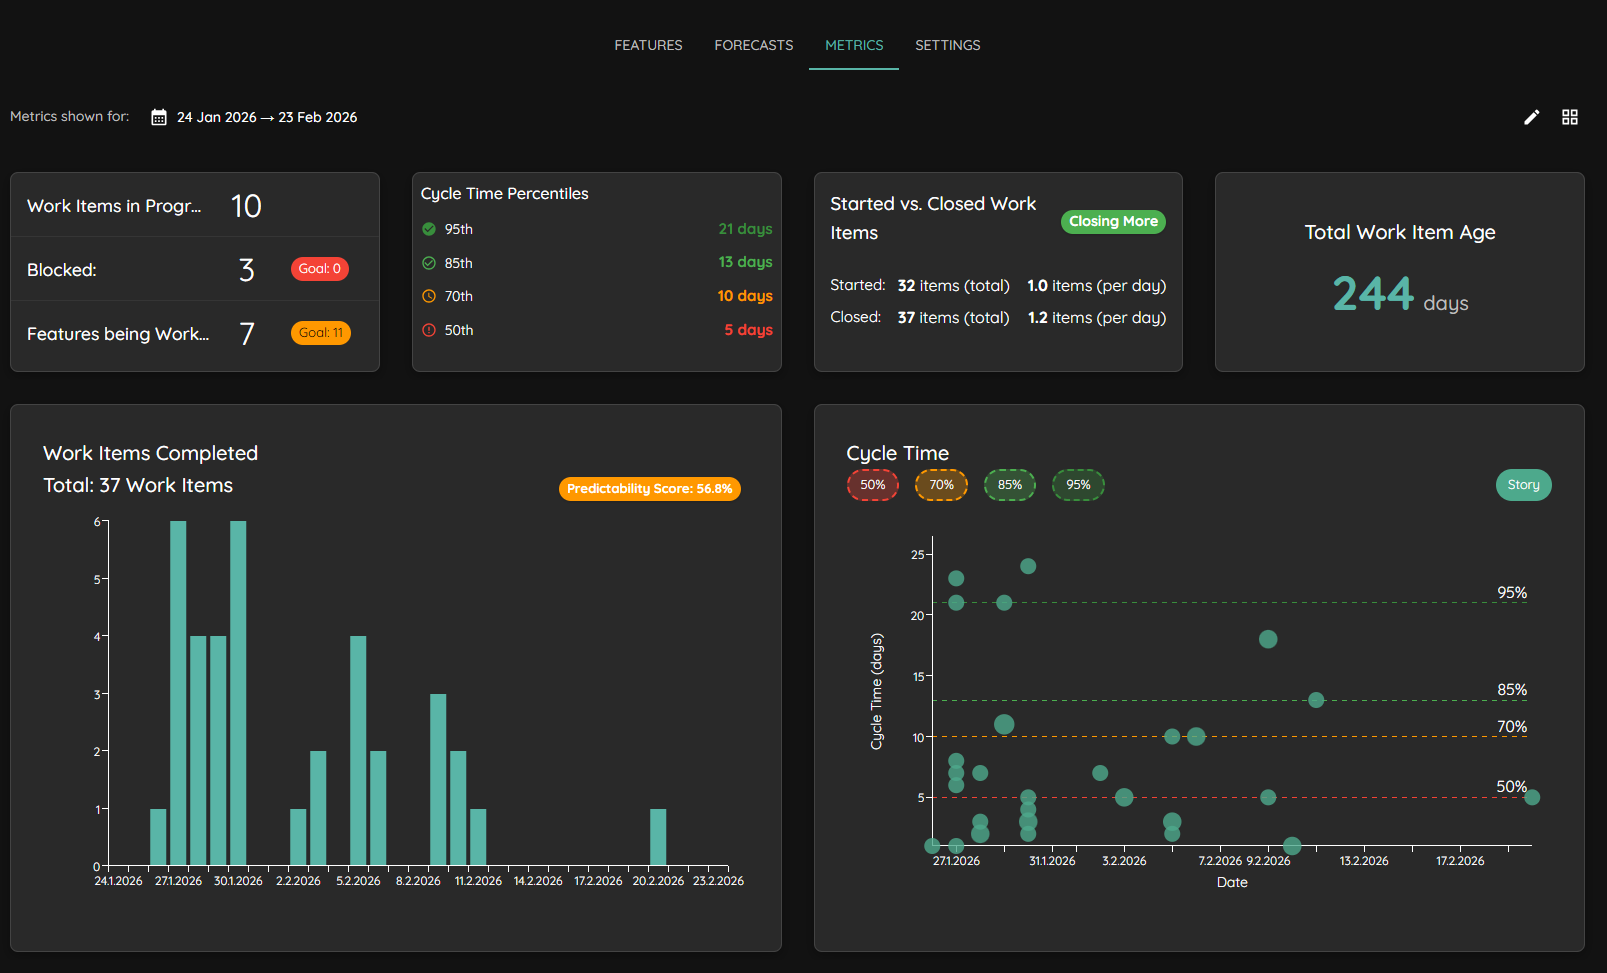This screenshot has width=1607, height=973.
Task: Click the 70% line label on scatter chart
Action: tap(1512, 727)
